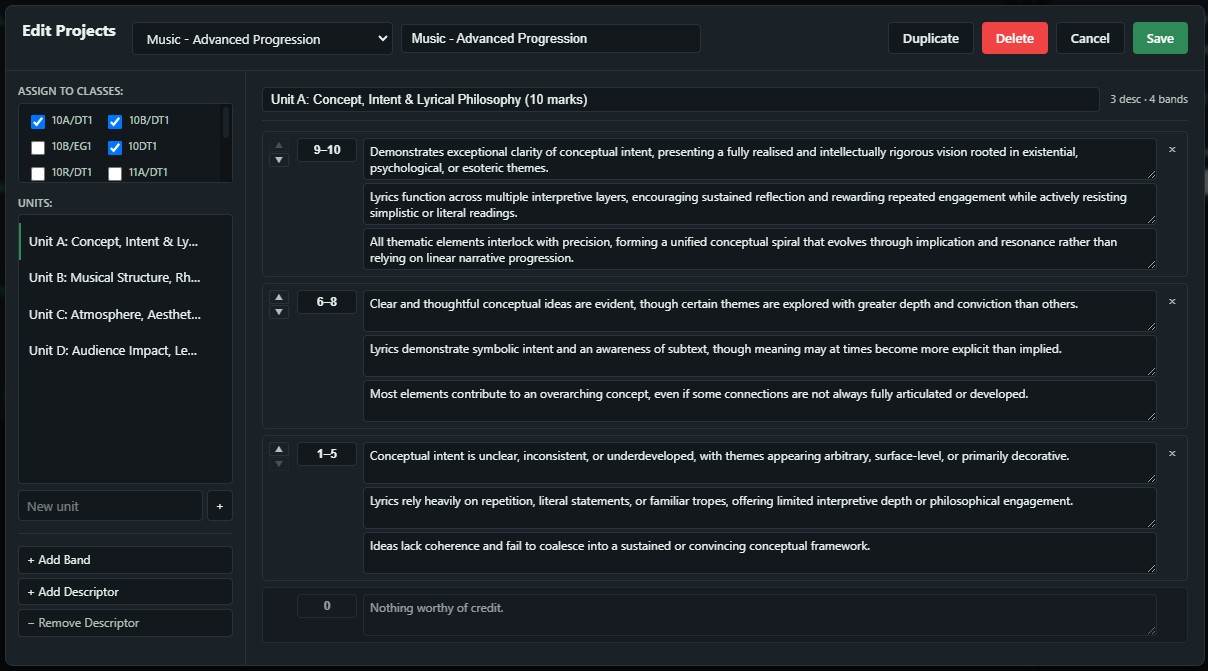The height and width of the screenshot is (671, 1208).
Task: Select Unit B: Musical Structure from the list
Action: (115, 277)
